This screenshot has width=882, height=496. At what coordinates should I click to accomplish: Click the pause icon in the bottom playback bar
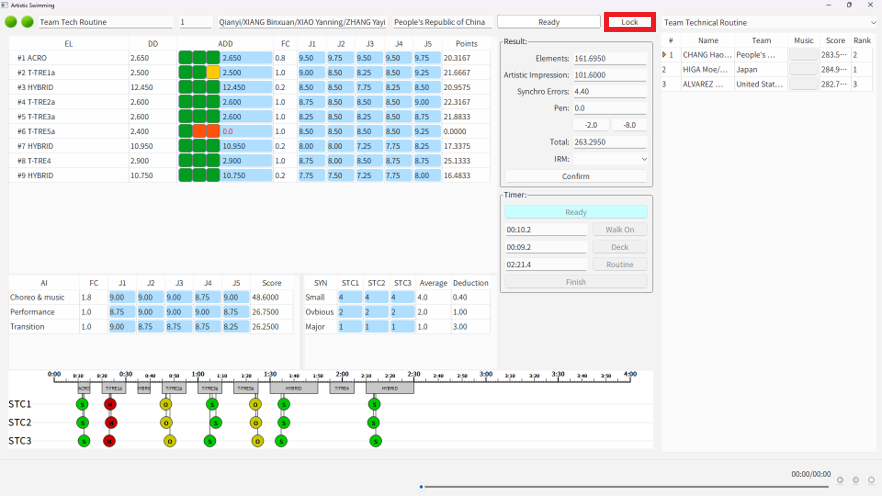pos(856,480)
